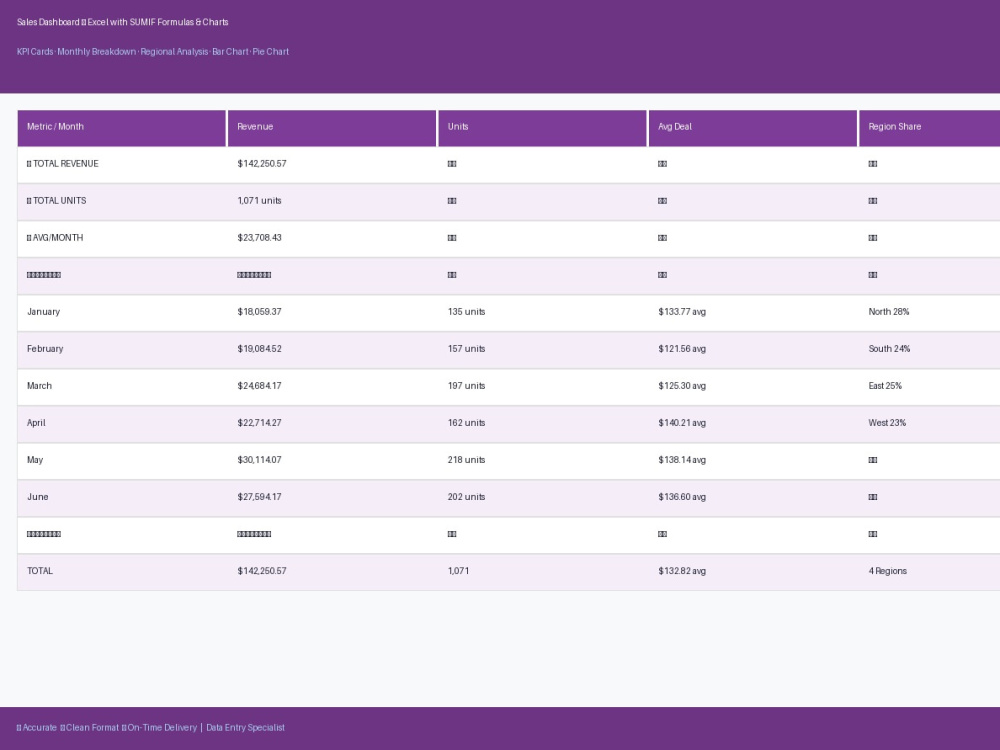Click the 4 Regions cell
This screenshot has height=750, width=1000.
coord(930,571)
